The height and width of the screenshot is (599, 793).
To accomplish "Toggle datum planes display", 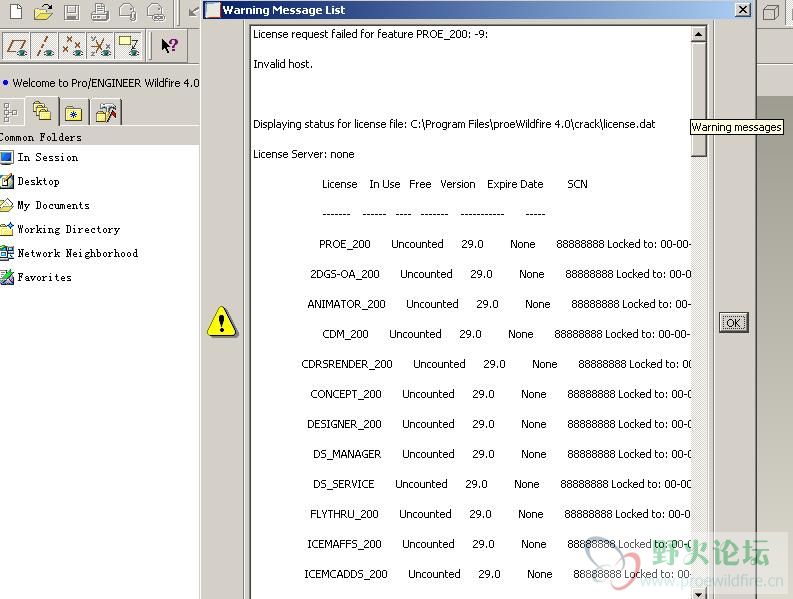I will (16, 46).
